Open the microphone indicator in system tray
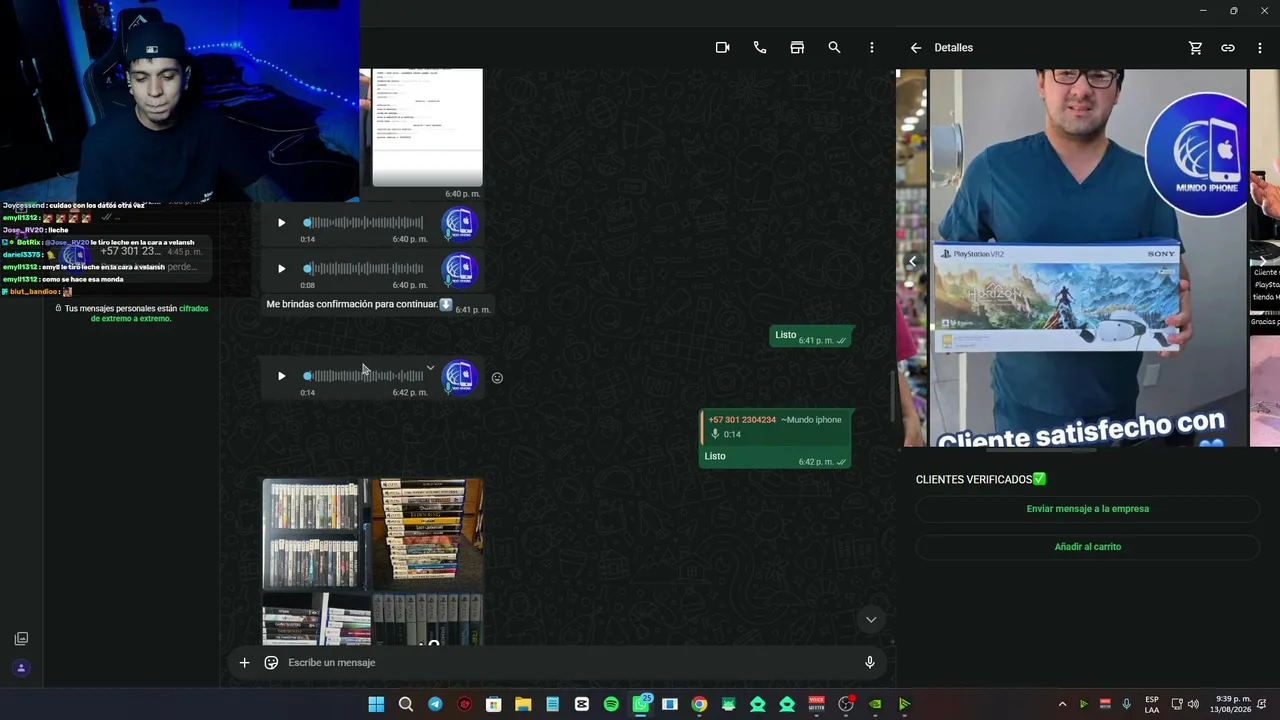1280x720 pixels. pyautogui.click(x=1127, y=705)
